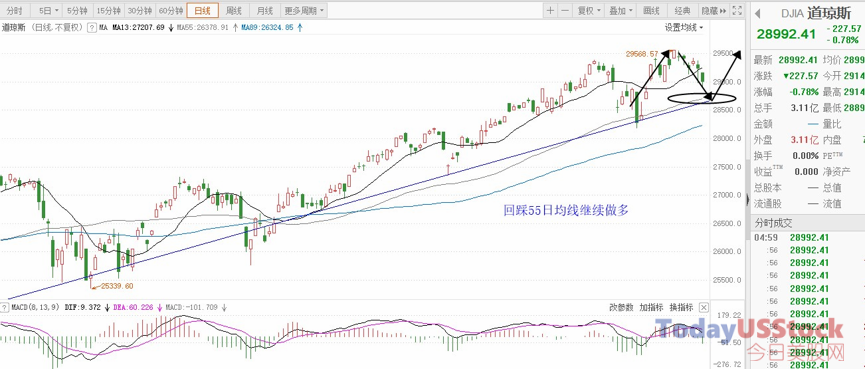
Task: Click the MA13:27207.69 indicator value
Action: (x=138, y=27)
